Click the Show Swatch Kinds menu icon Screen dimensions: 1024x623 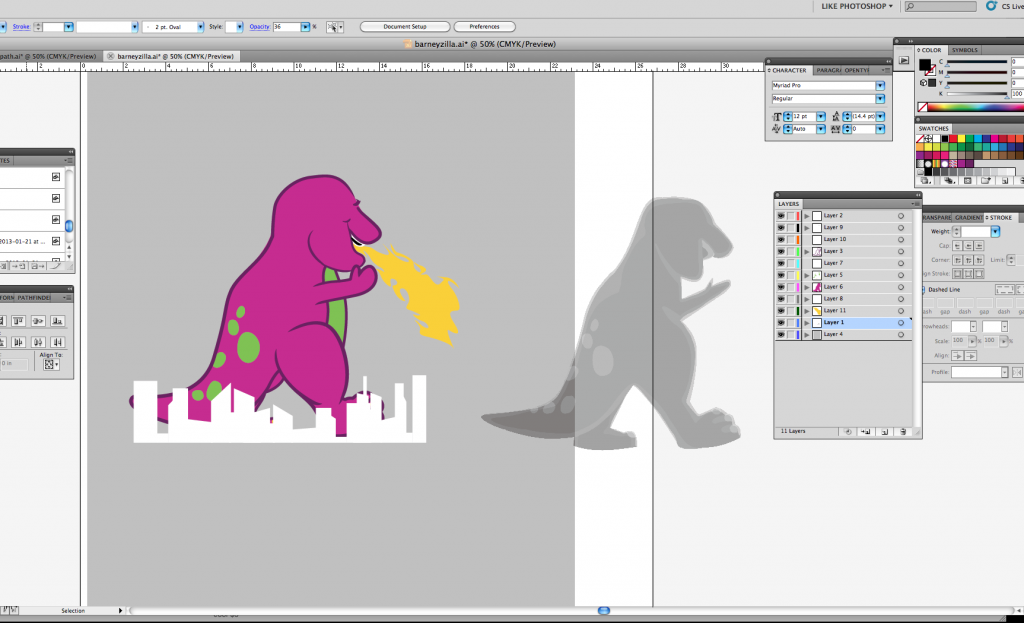pyautogui.click(x=949, y=180)
